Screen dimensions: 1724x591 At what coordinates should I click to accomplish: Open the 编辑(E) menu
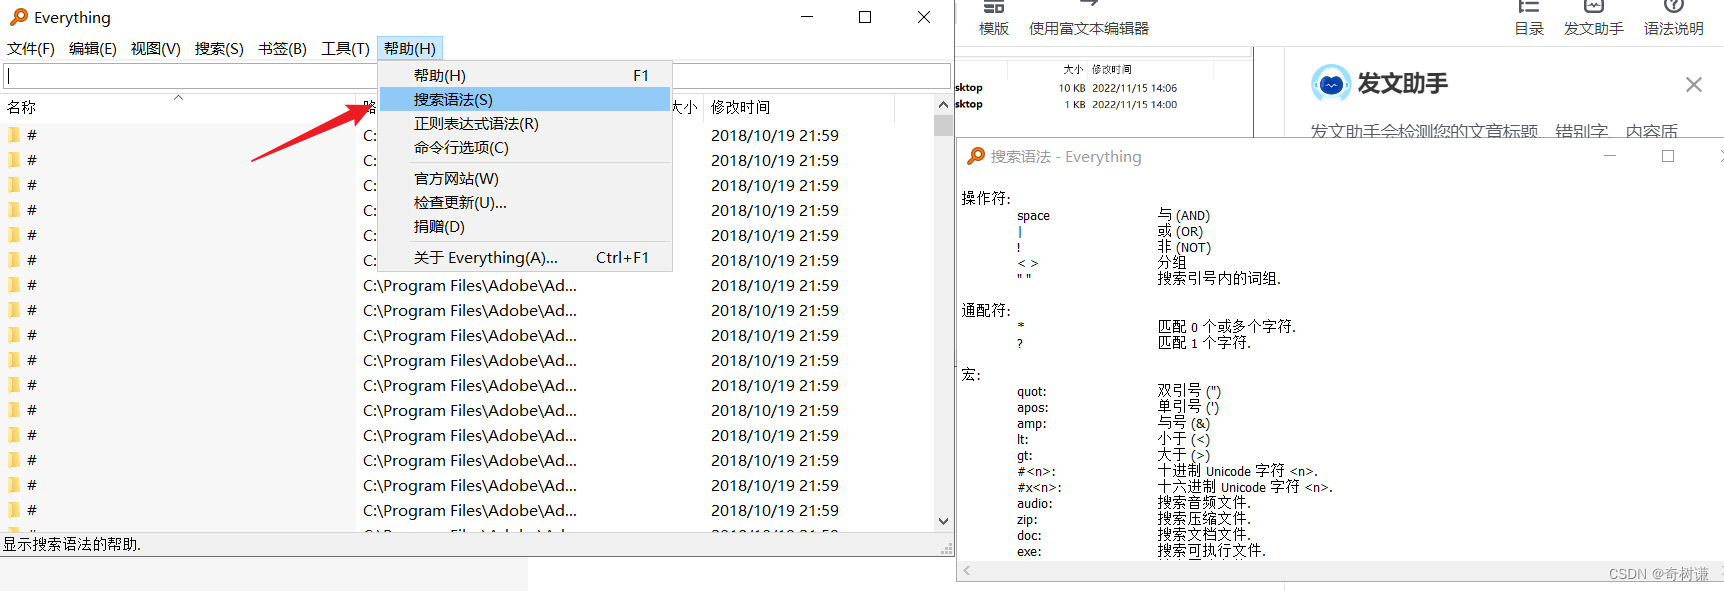pos(93,48)
